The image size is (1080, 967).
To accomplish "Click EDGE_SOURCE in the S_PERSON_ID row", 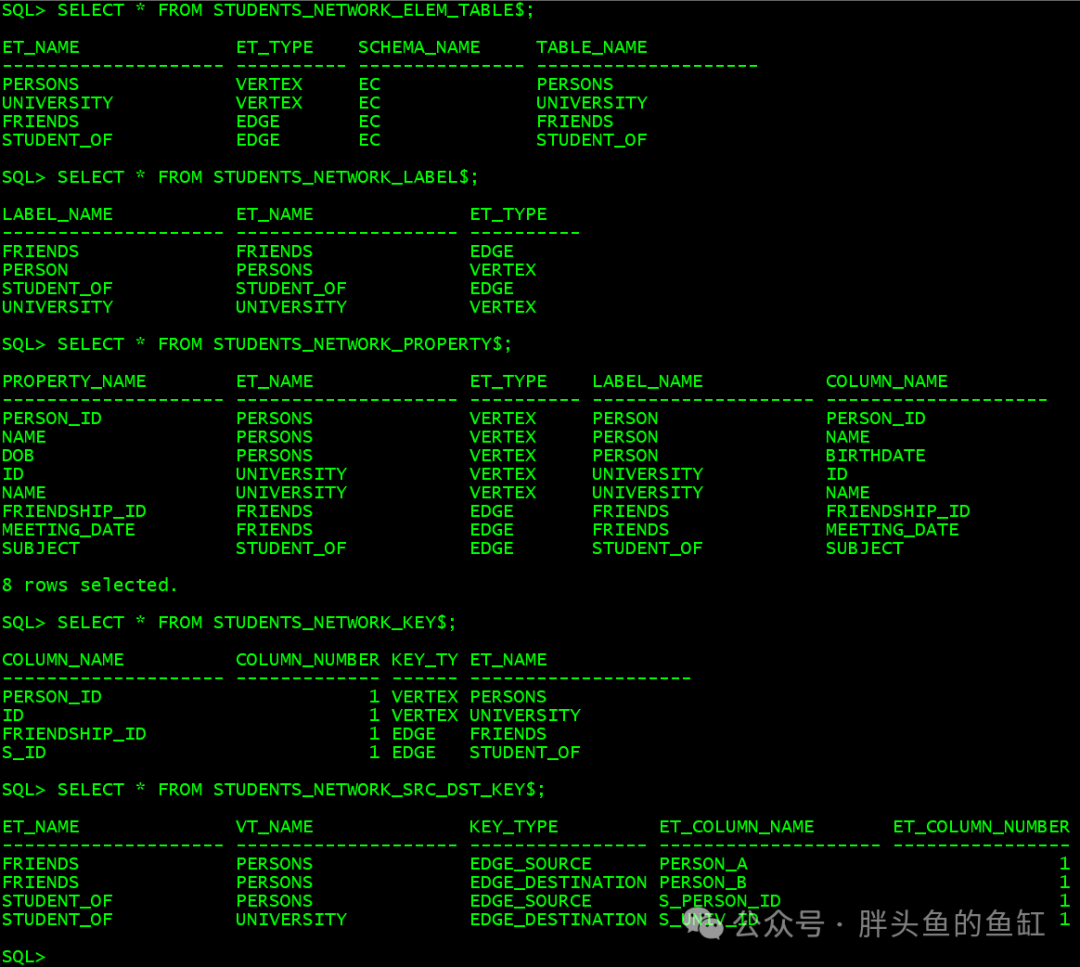I will click(x=530, y=901).
